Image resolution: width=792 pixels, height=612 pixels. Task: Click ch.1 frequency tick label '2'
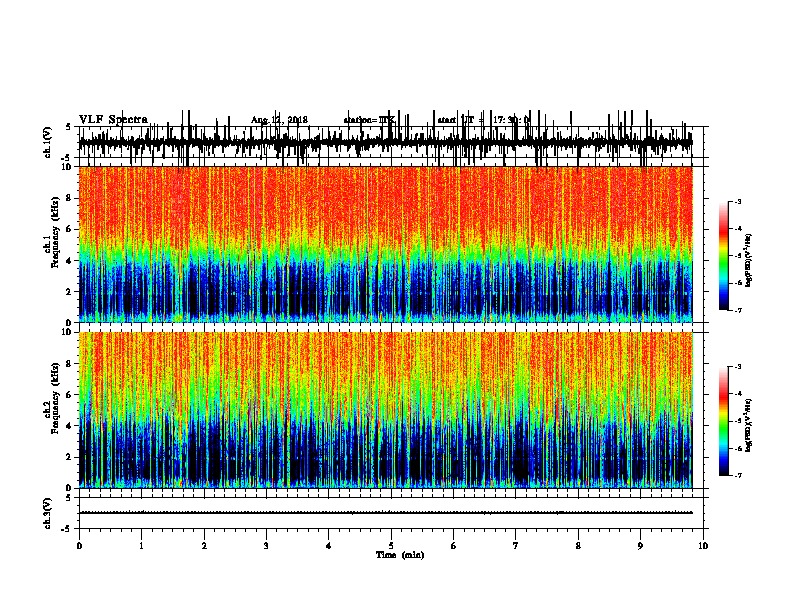point(70,291)
